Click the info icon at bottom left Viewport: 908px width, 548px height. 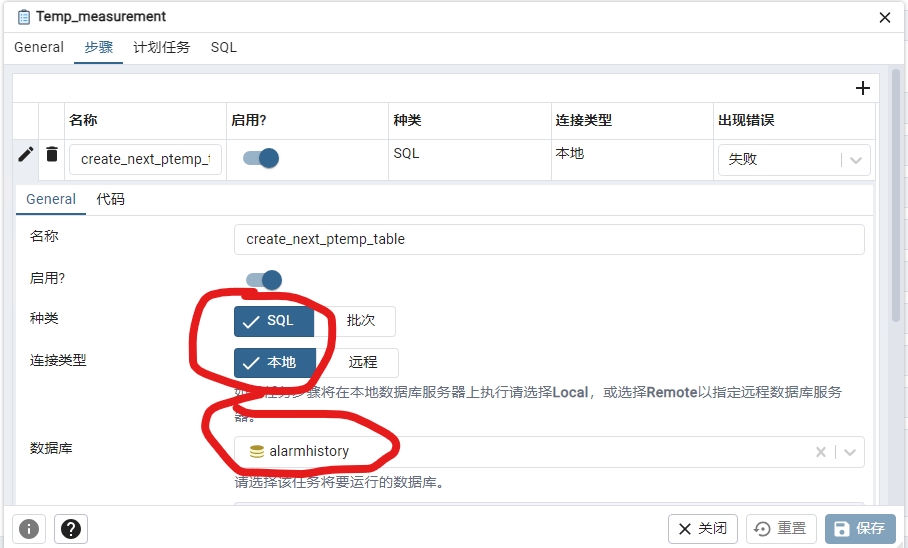click(29, 528)
